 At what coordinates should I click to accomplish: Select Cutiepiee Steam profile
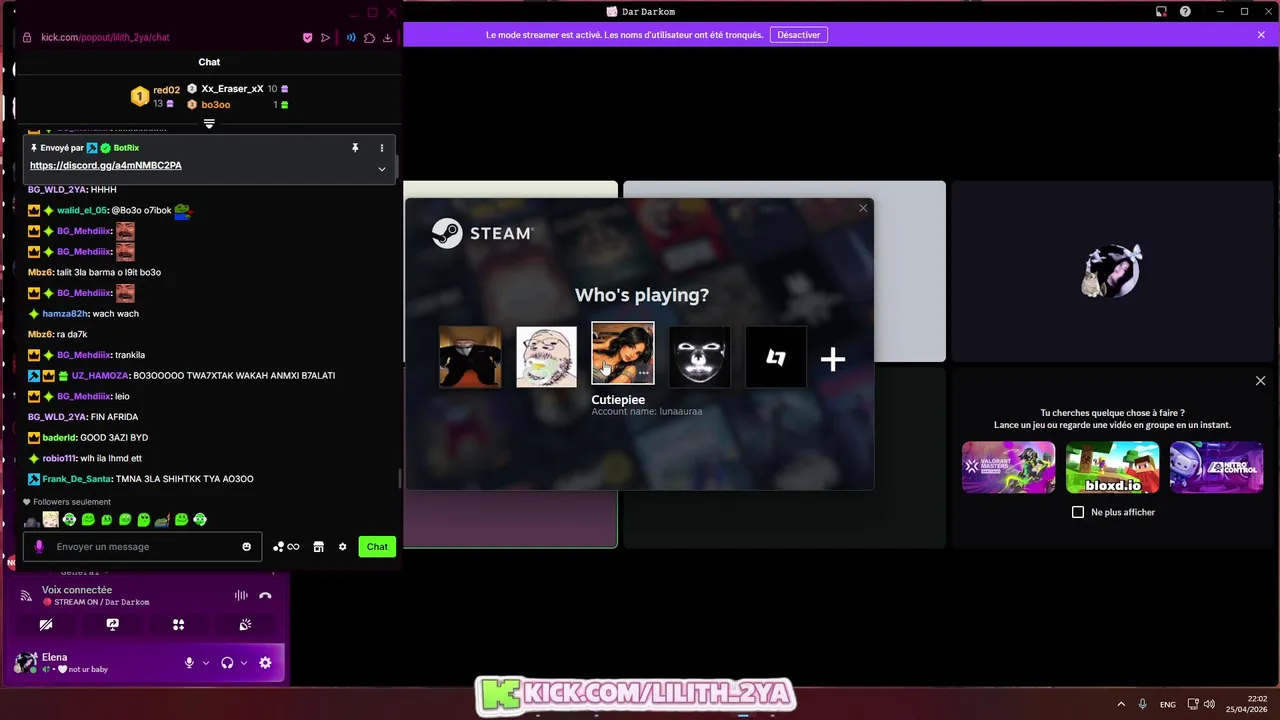[x=622, y=352]
